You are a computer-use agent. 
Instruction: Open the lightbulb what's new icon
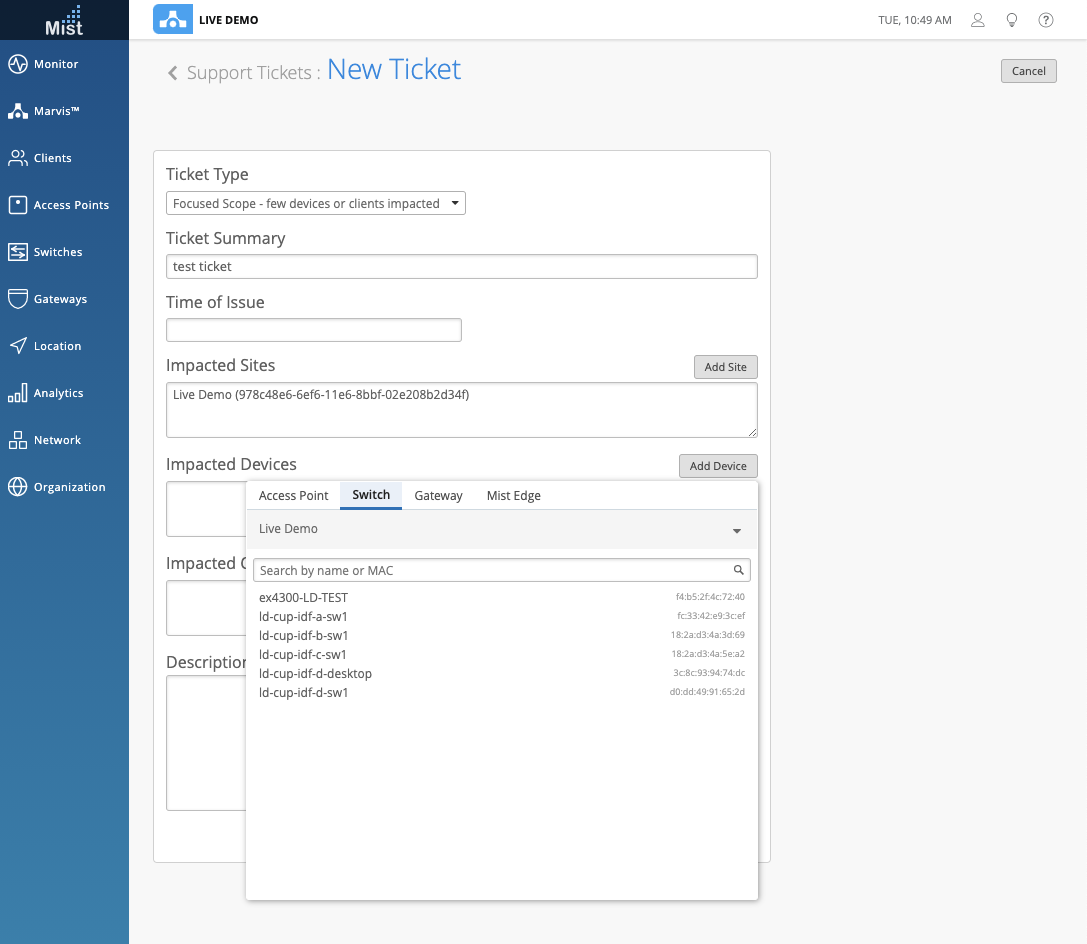pos(1012,20)
